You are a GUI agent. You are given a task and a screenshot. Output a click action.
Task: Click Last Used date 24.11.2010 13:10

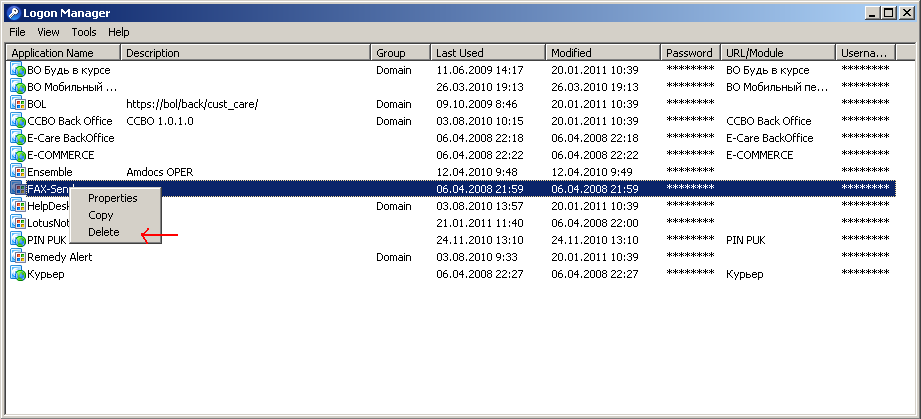click(x=480, y=240)
